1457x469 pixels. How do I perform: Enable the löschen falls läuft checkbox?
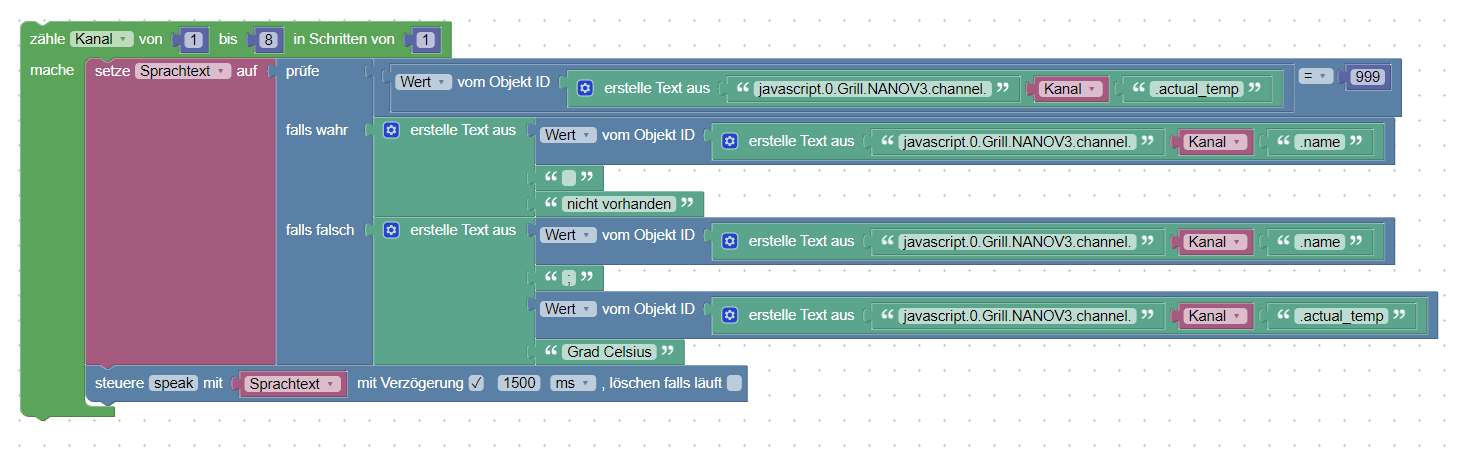pyautogui.click(x=734, y=383)
